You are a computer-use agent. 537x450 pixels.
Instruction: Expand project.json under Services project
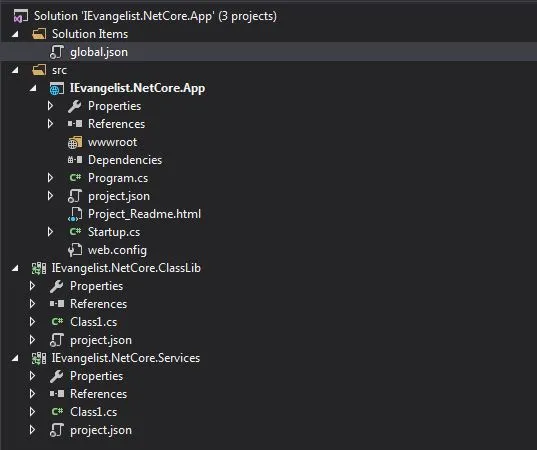click(33, 430)
